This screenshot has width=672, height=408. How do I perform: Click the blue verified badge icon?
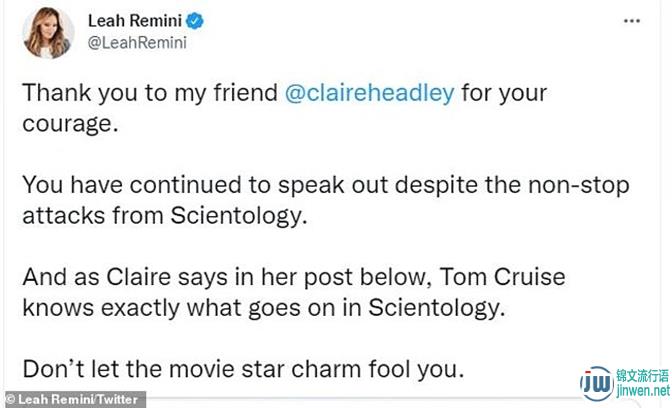(195, 21)
